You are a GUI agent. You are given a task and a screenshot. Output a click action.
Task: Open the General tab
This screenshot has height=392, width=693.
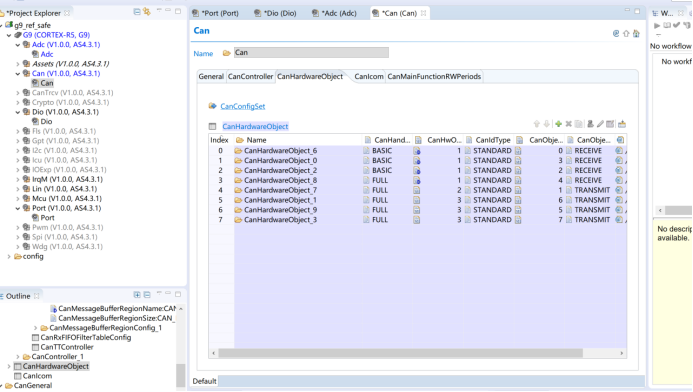pos(211,76)
